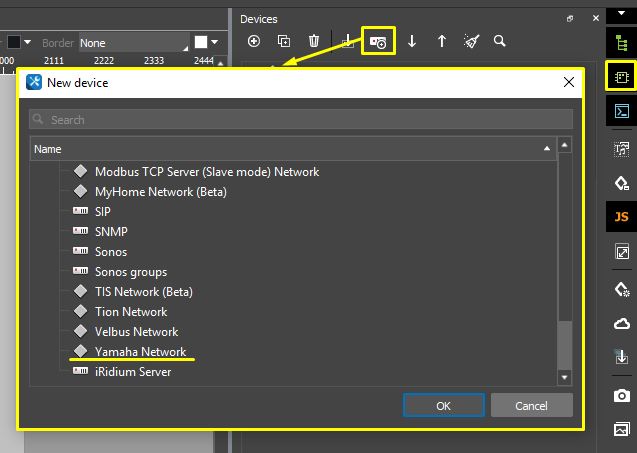Click the move down arrow icon
637x453 pixels.
coord(411,41)
